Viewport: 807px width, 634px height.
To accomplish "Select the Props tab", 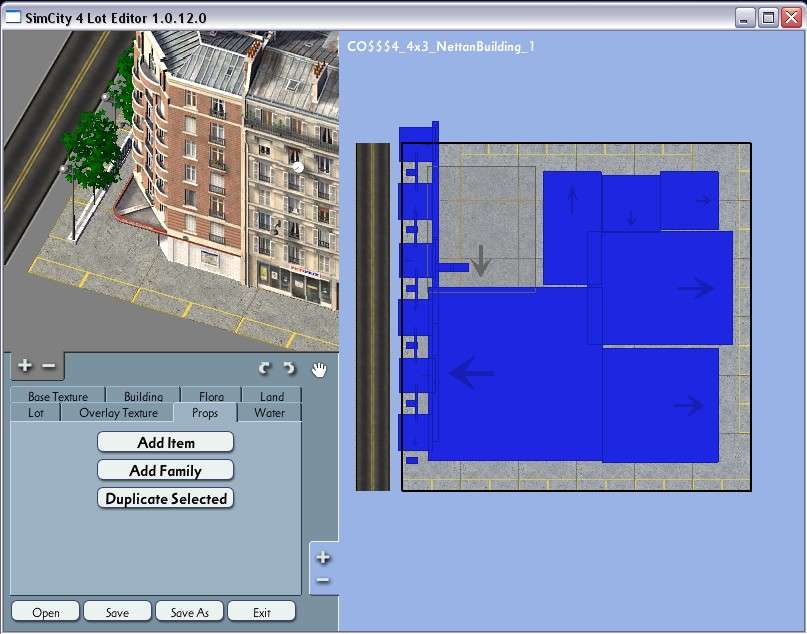I will coord(205,413).
